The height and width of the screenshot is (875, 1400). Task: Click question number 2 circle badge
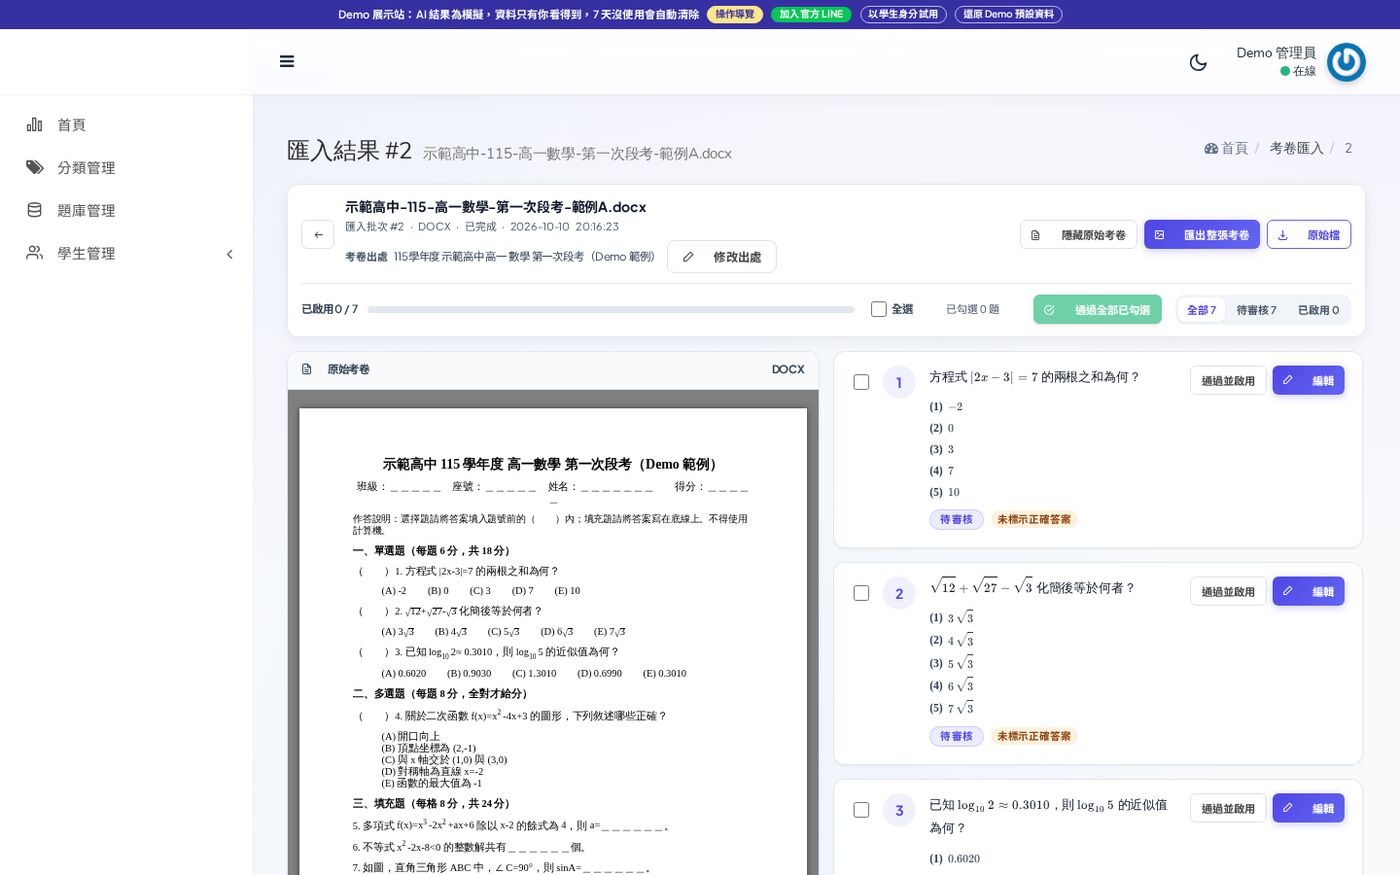click(x=899, y=594)
